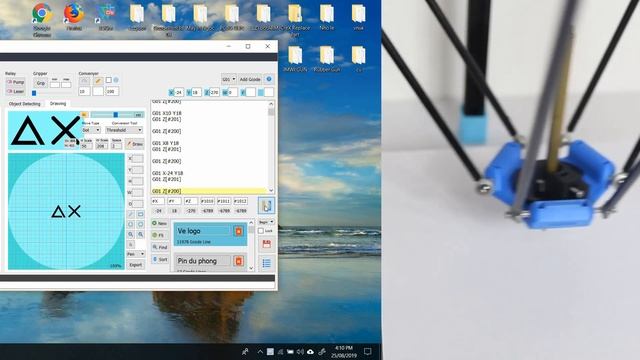Click gcode editor scroll down arrow

coord(271,191)
